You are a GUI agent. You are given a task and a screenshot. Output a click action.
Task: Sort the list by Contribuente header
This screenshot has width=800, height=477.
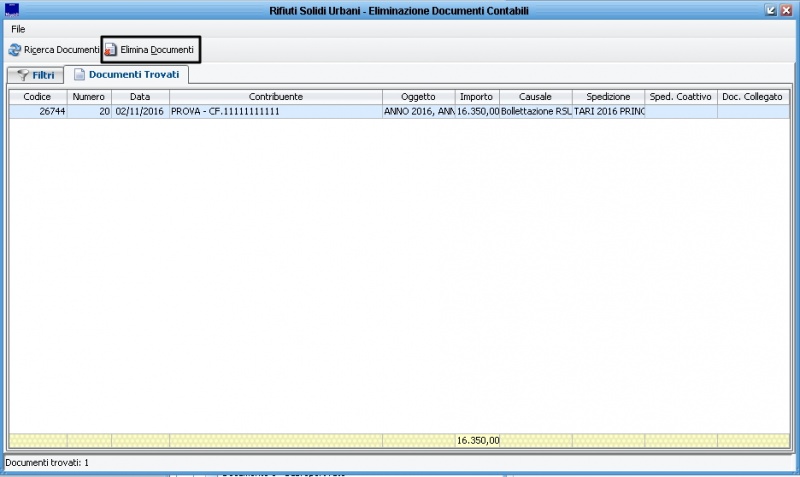pos(275,97)
